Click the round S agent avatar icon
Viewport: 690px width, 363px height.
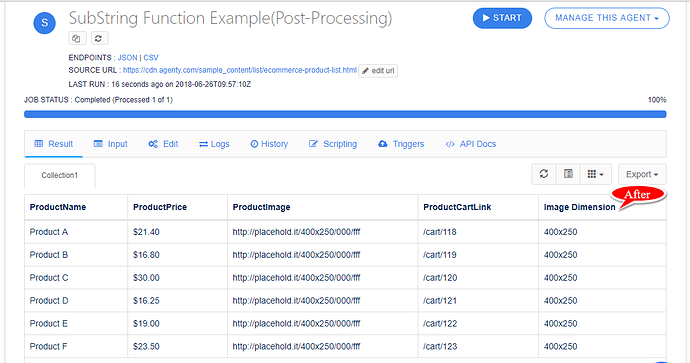coord(44,23)
